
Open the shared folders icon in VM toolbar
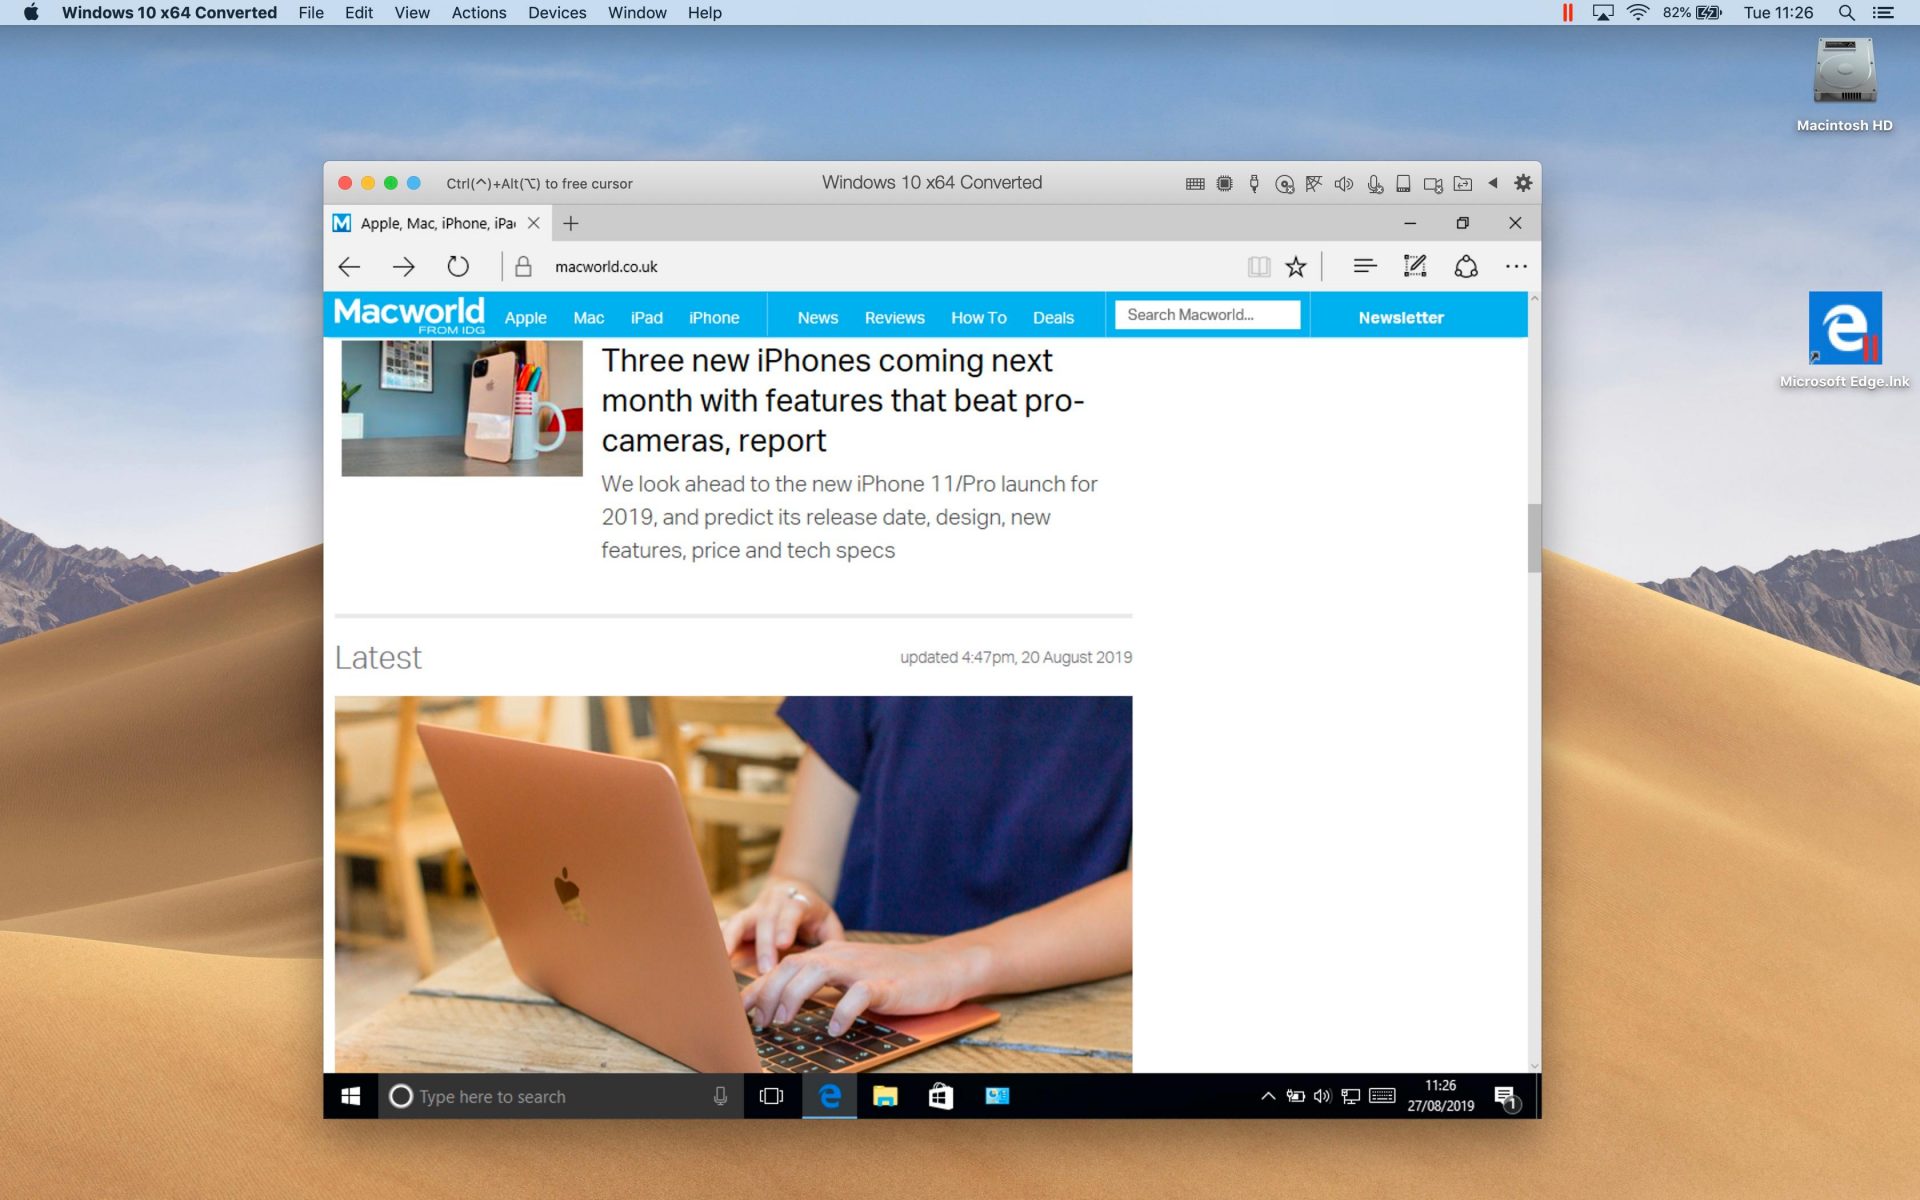(x=1463, y=183)
